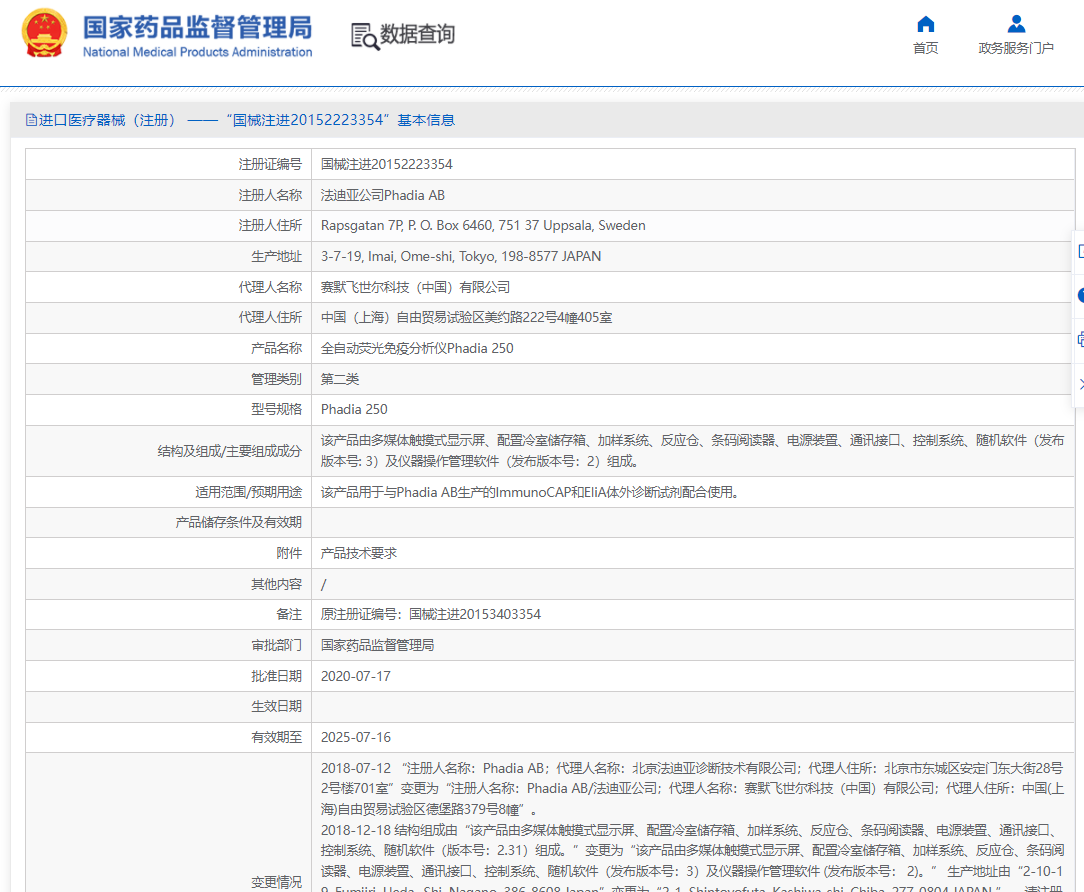Click the document icon before 进口医疗器械（注册）
Screen dimensions: 1084x892
pos(31,120)
